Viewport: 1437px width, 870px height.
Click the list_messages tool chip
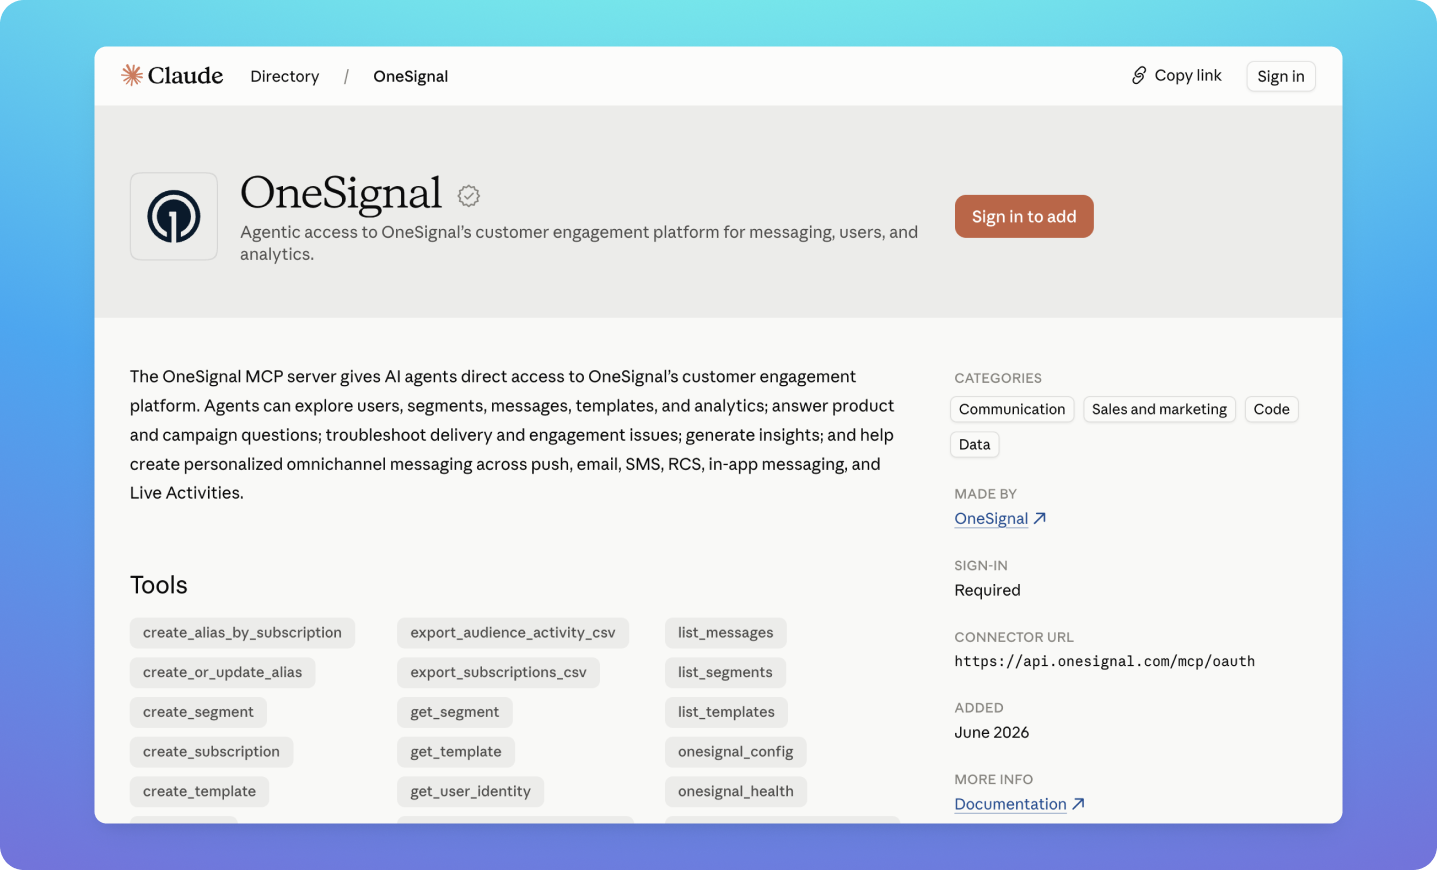coord(725,632)
